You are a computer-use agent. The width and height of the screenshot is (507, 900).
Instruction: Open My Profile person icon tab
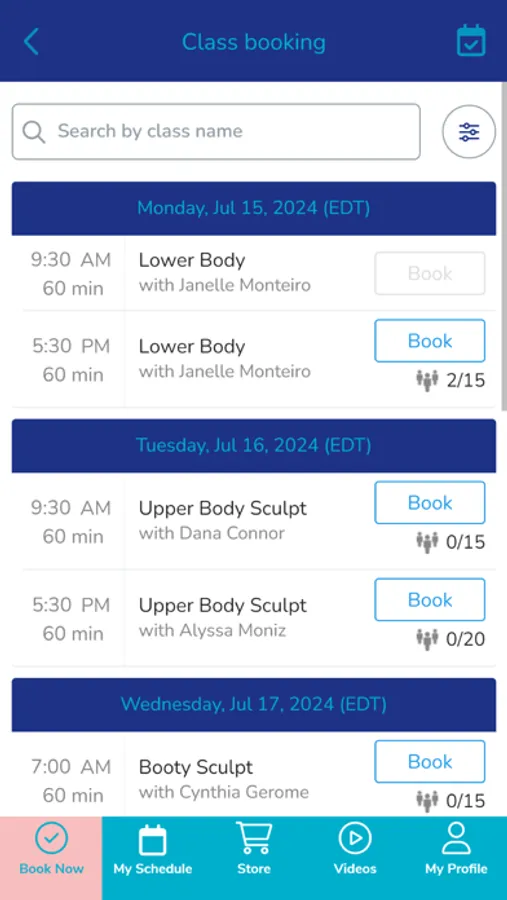[456, 849]
